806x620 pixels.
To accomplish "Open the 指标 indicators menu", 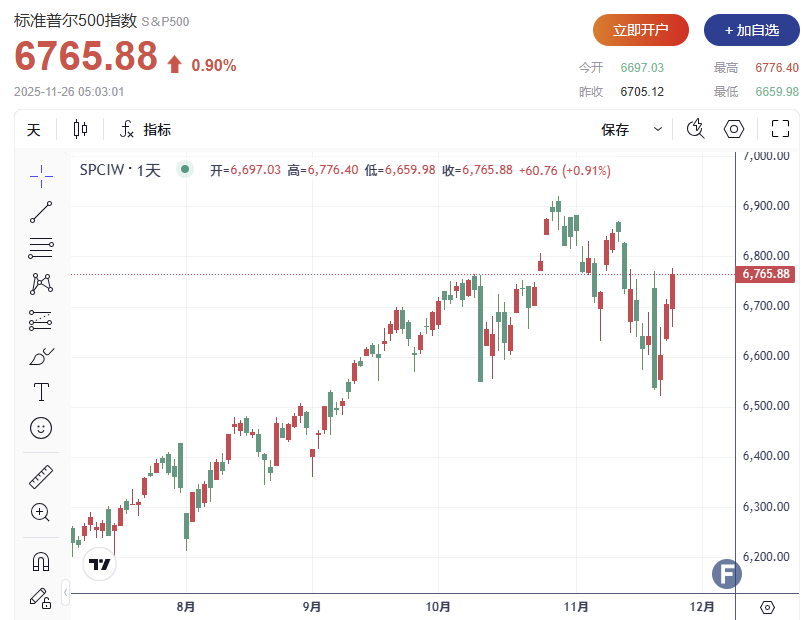I will coord(145,129).
